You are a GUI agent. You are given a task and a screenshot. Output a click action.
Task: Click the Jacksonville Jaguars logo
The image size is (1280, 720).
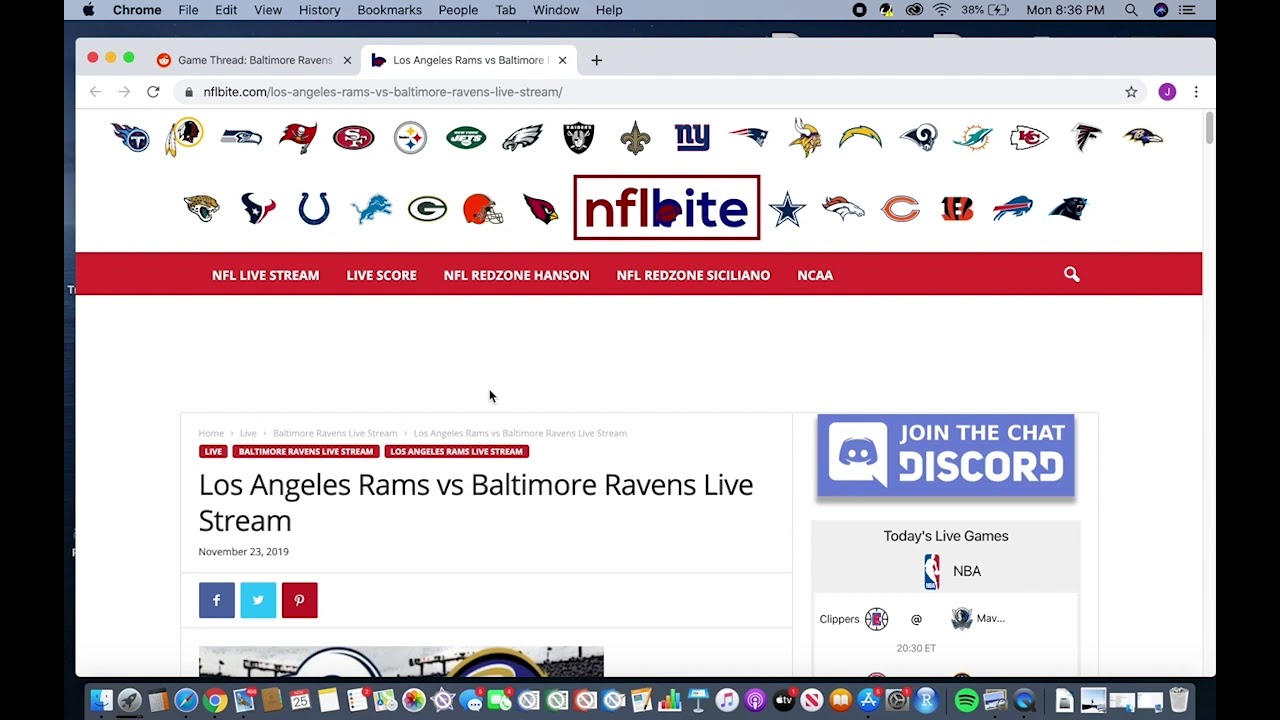coord(202,209)
